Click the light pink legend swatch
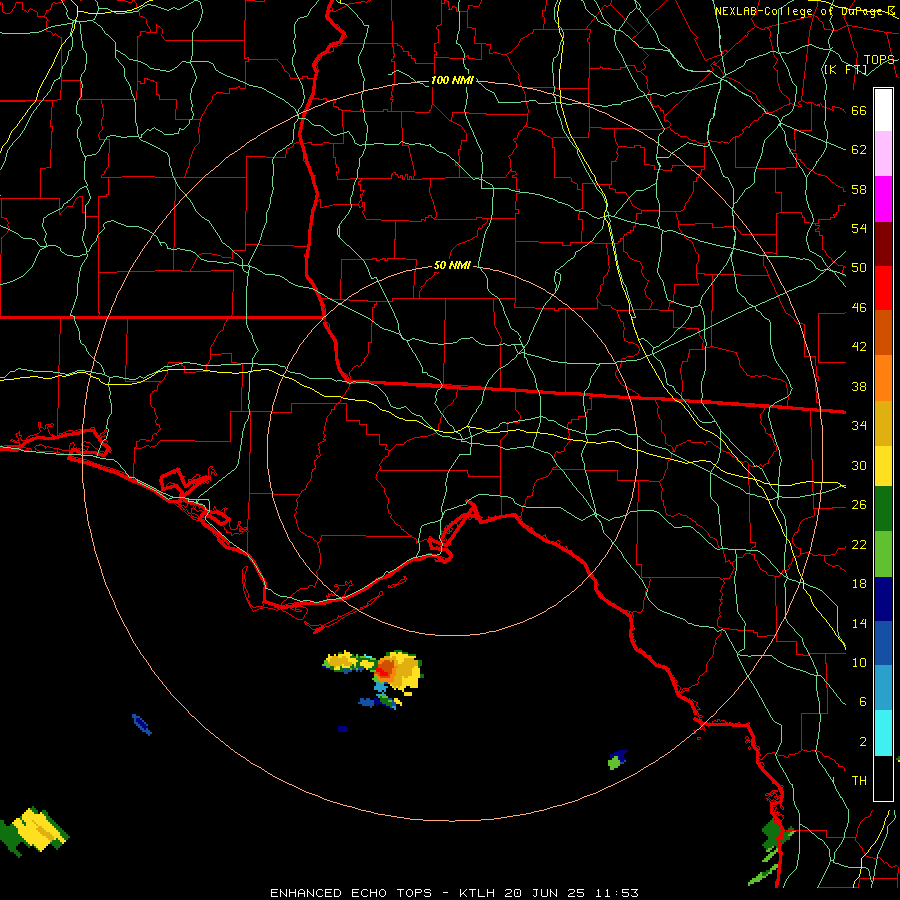The image size is (900, 900). pyautogui.click(x=883, y=153)
